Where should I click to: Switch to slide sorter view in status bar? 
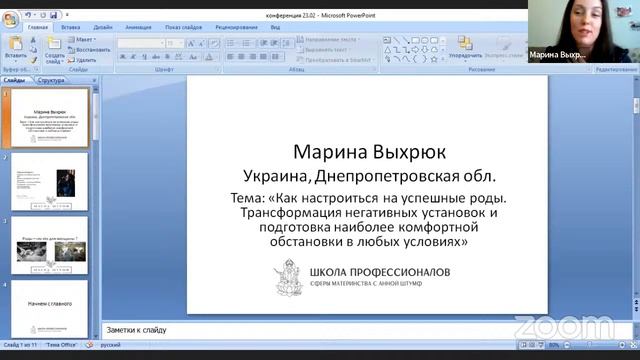click(x=532, y=345)
